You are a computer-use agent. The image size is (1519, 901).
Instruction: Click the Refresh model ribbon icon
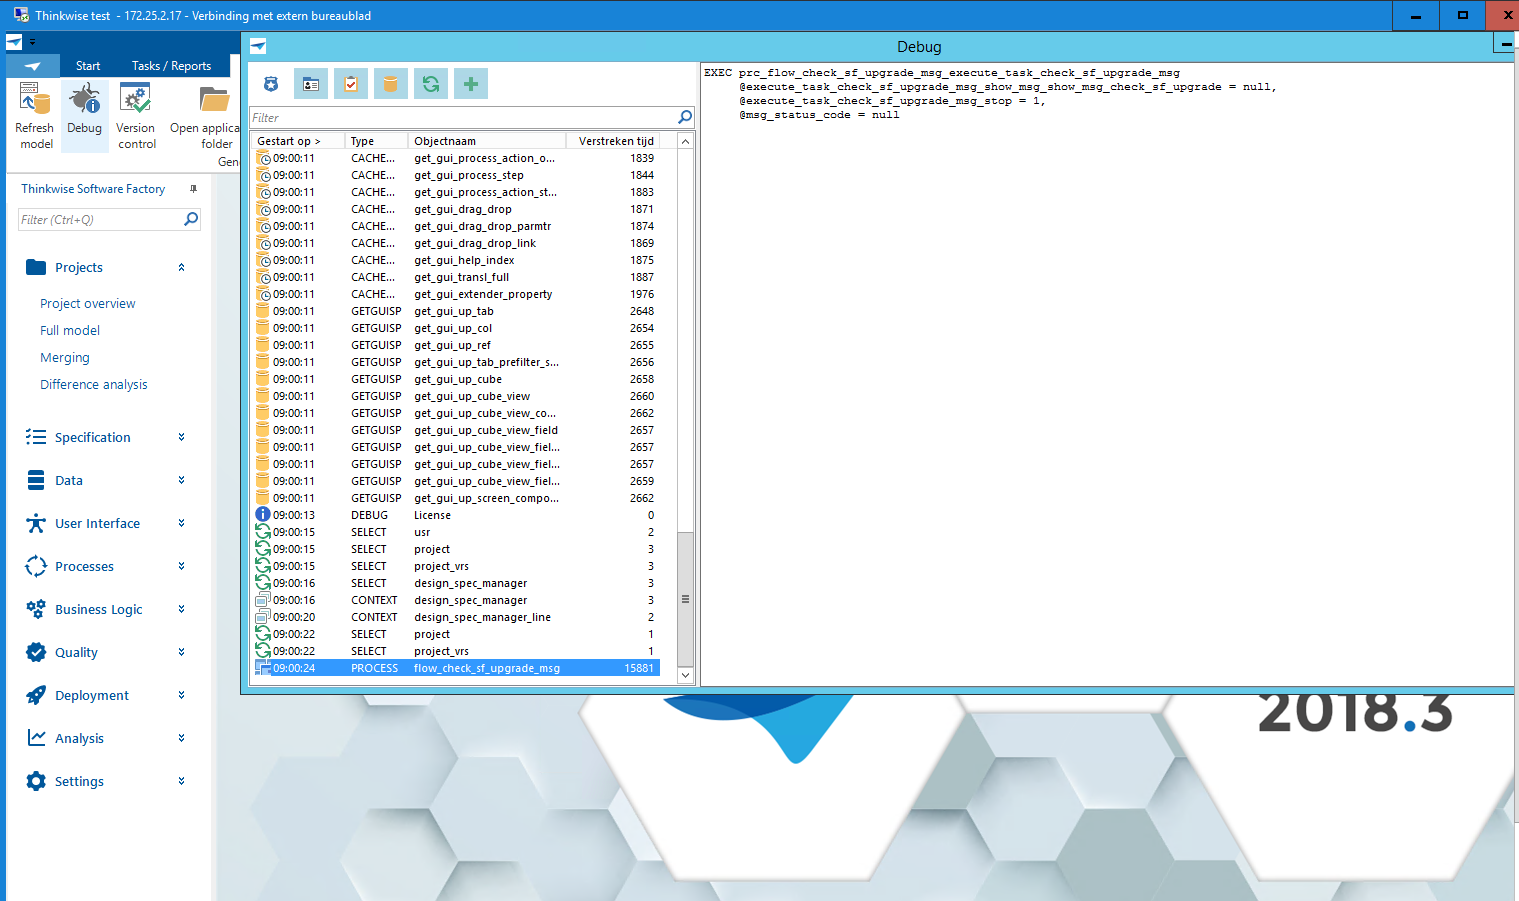[34, 99]
